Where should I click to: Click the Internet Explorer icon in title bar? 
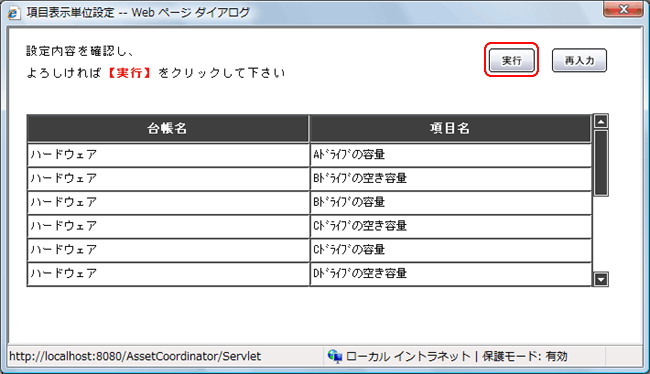coord(14,13)
